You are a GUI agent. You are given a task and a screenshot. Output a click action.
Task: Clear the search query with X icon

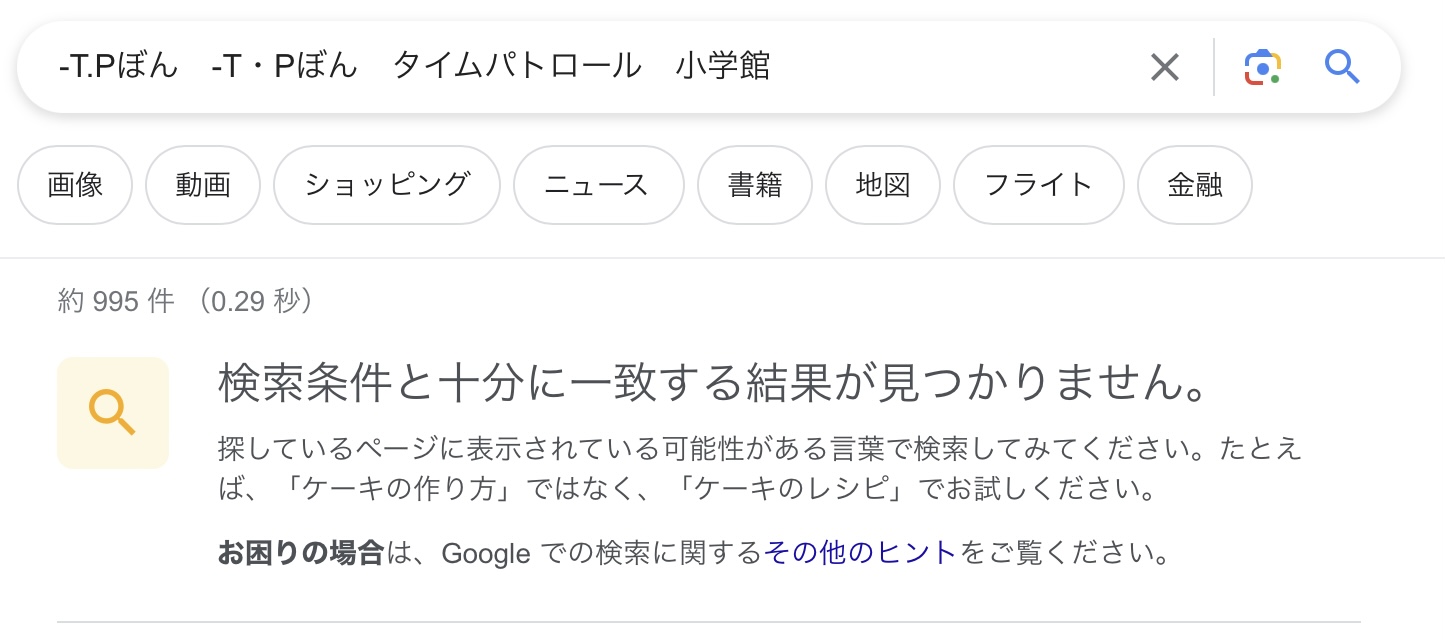coord(1165,68)
